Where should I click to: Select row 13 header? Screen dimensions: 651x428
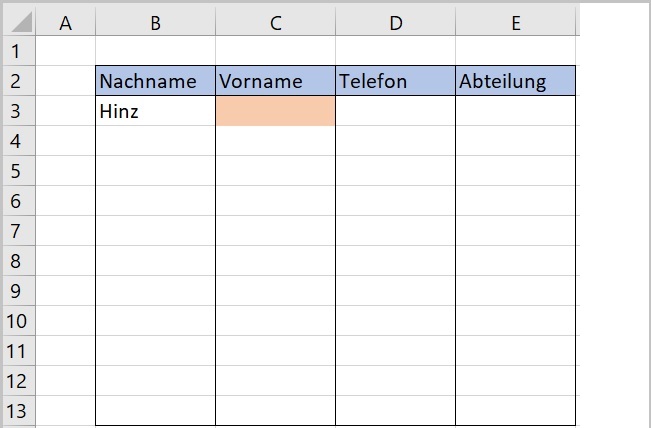tap(18, 410)
